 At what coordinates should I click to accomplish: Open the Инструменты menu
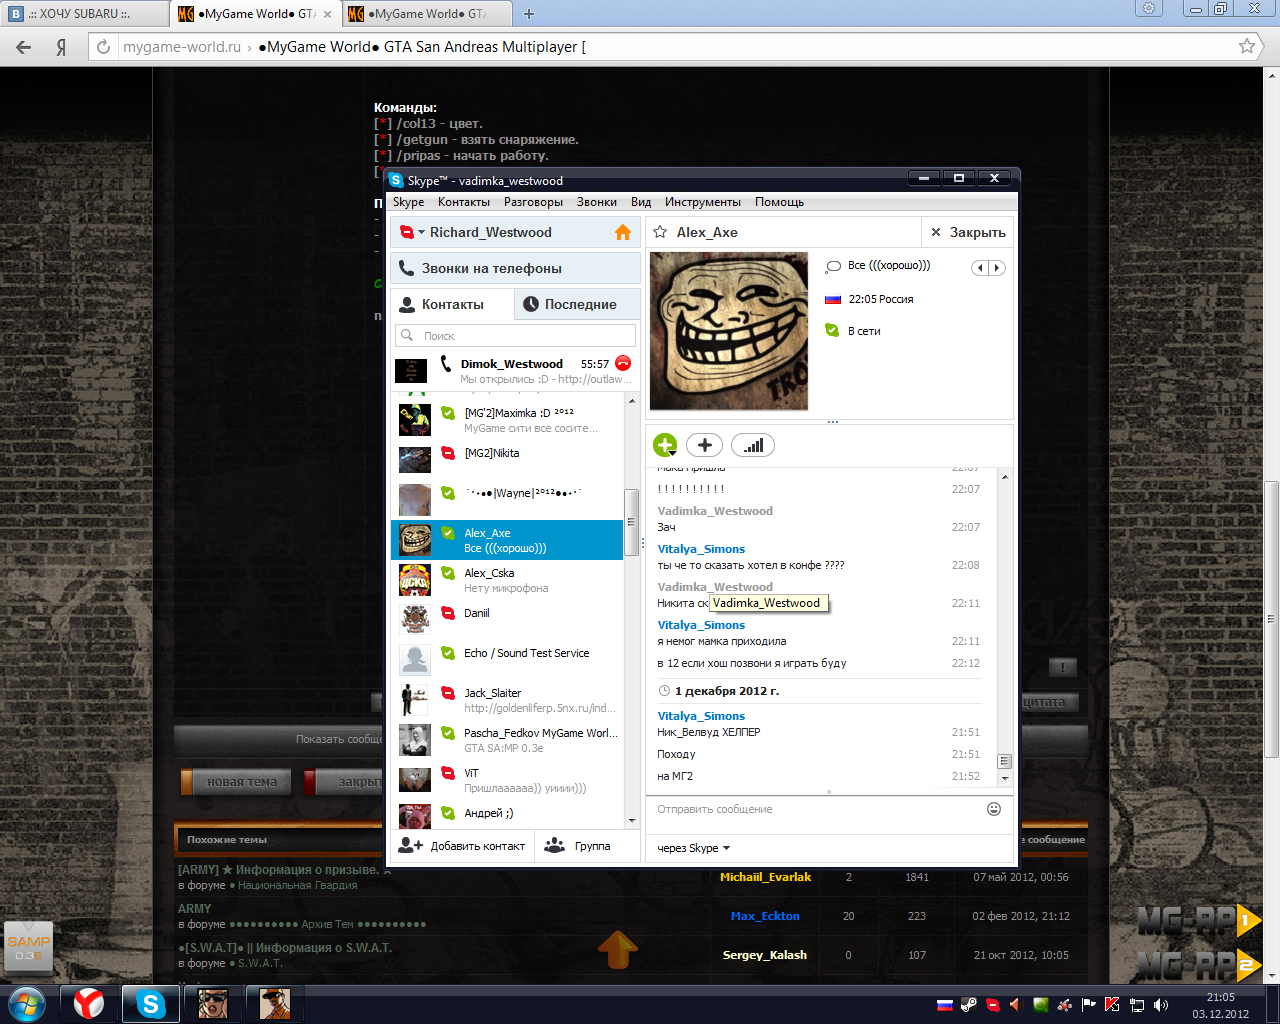pos(703,202)
